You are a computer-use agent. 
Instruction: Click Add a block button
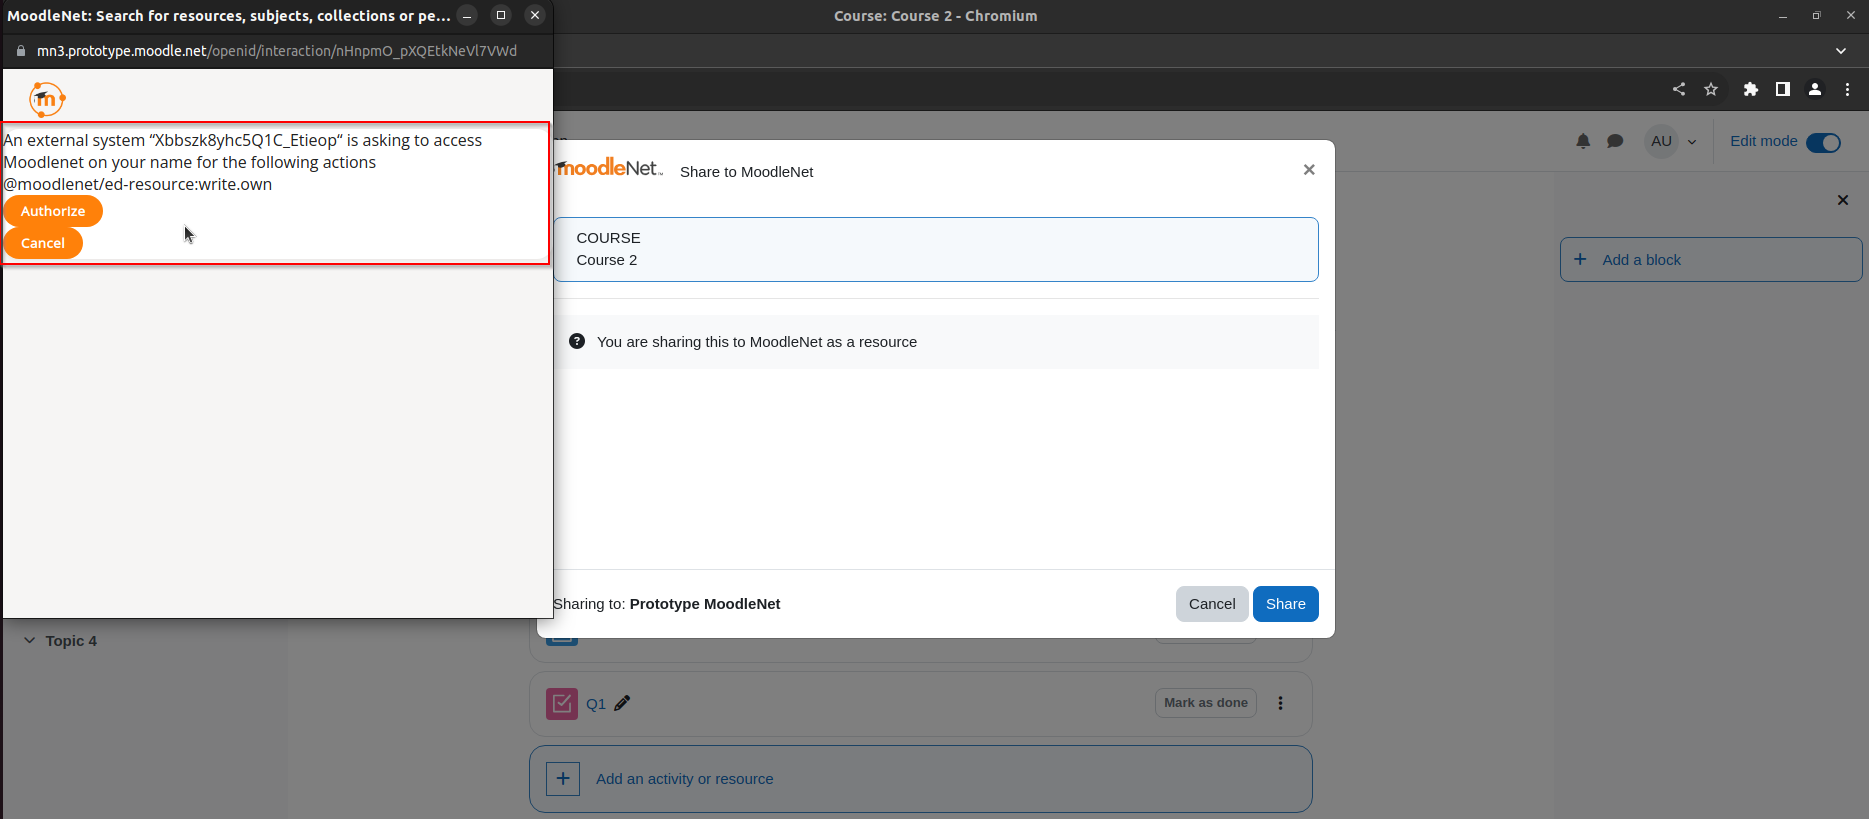[x=1711, y=260]
